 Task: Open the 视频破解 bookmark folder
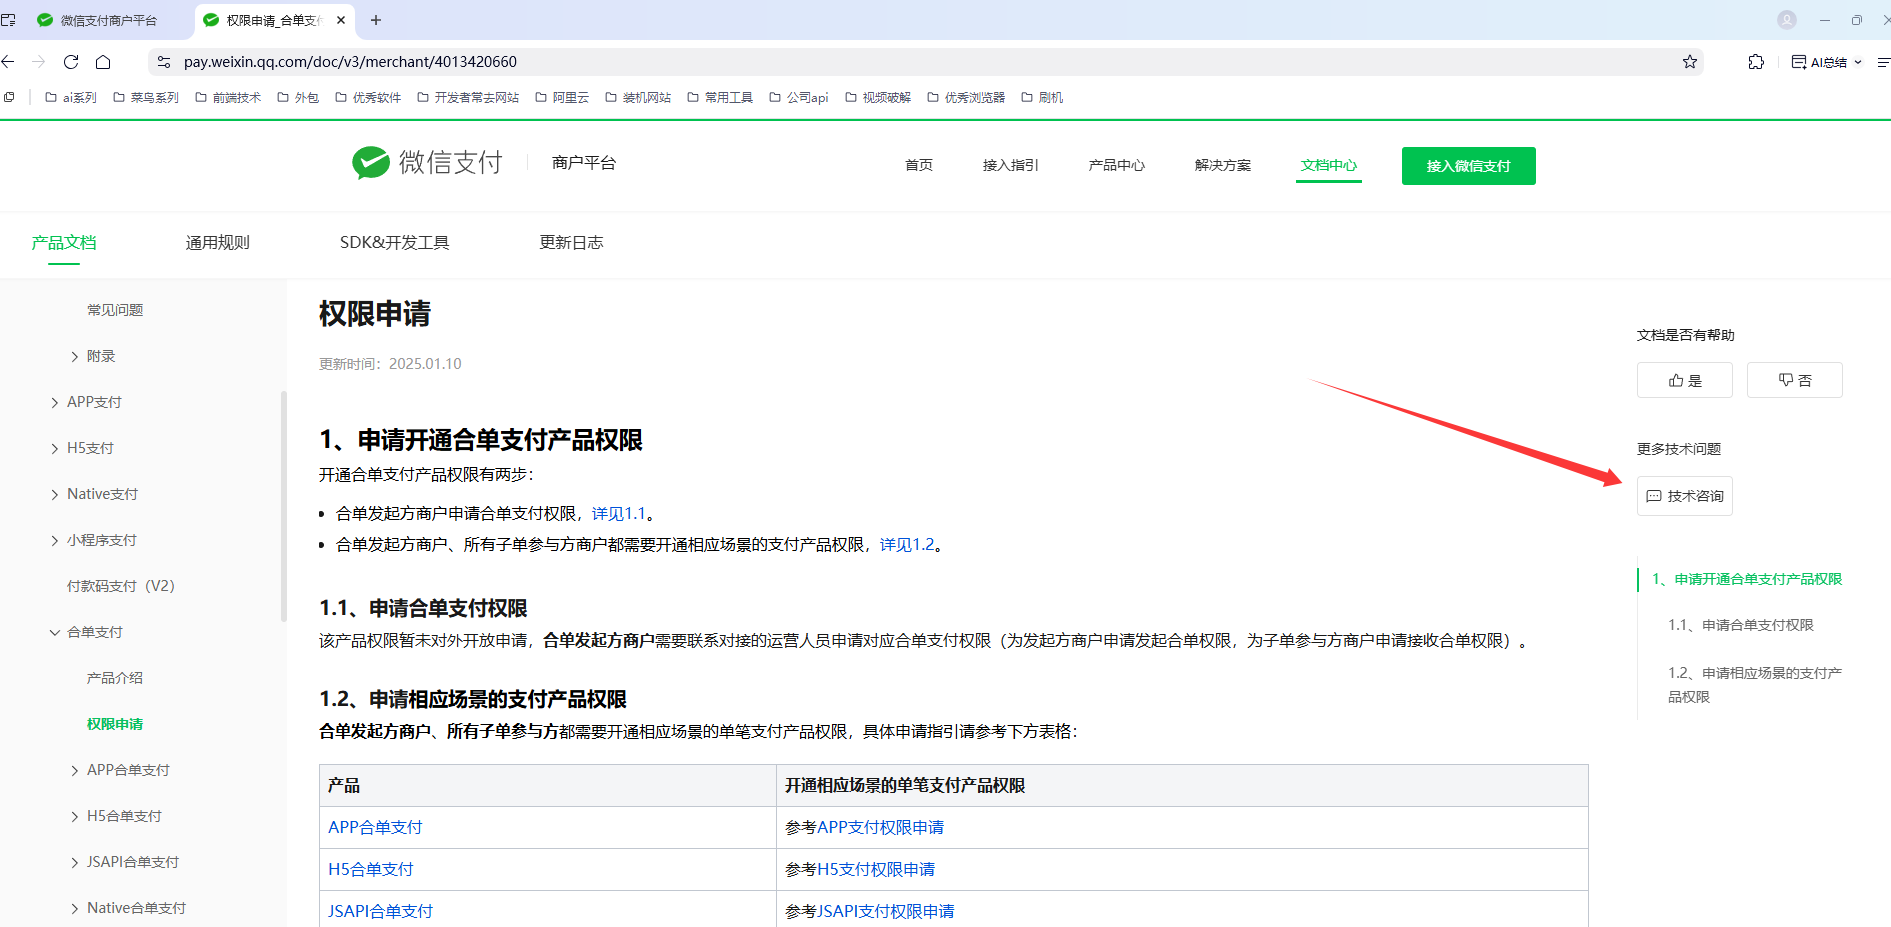click(878, 97)
